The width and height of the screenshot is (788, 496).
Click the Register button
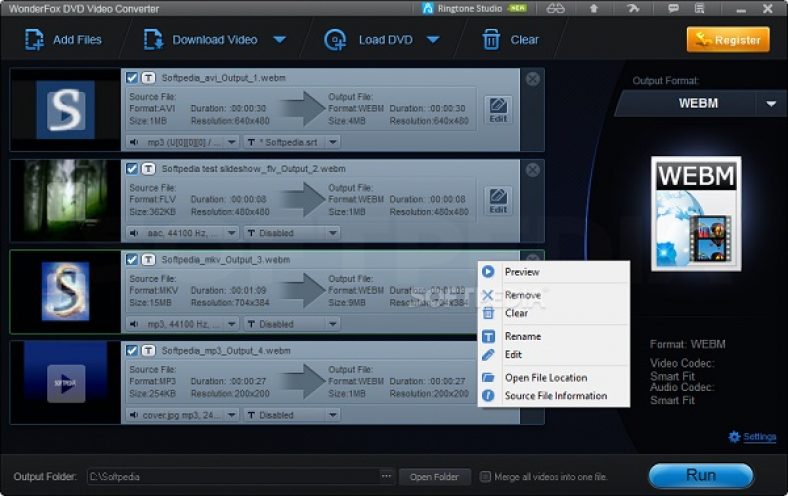tap(728, 40)
